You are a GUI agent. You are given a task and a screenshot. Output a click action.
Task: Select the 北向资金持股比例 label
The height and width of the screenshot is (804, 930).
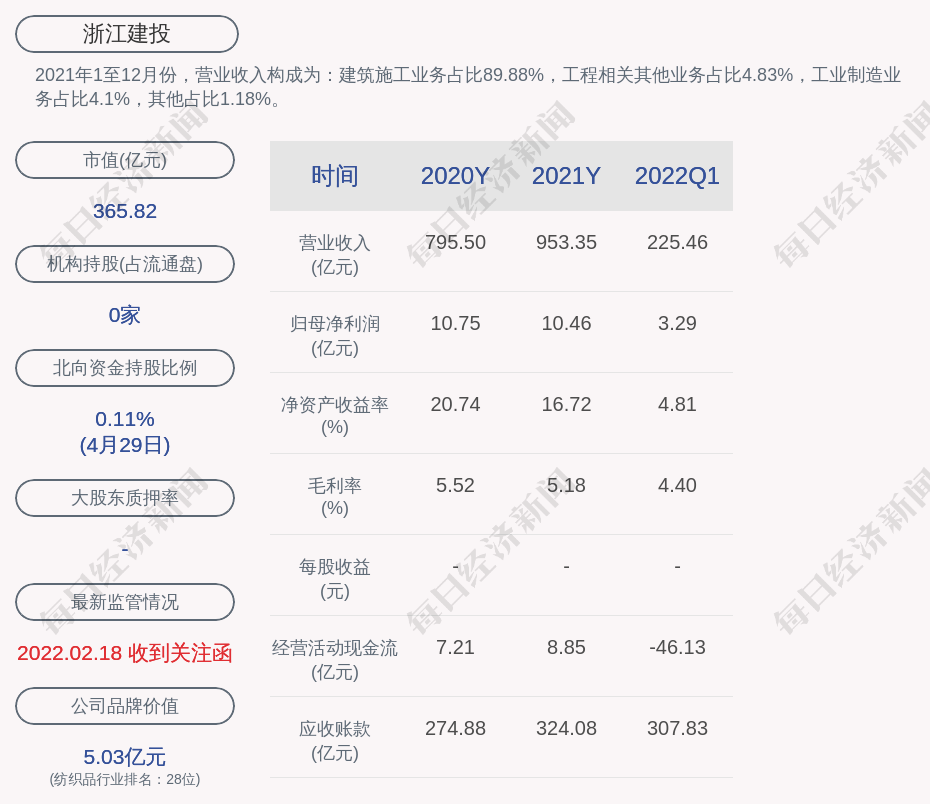click(125, 368)
